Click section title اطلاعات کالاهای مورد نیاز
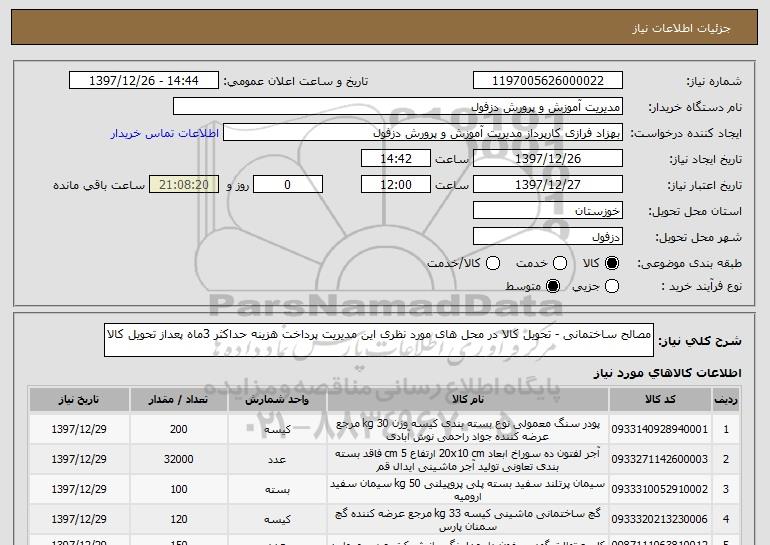Screen dimensions: 770x545 point(667,373)
